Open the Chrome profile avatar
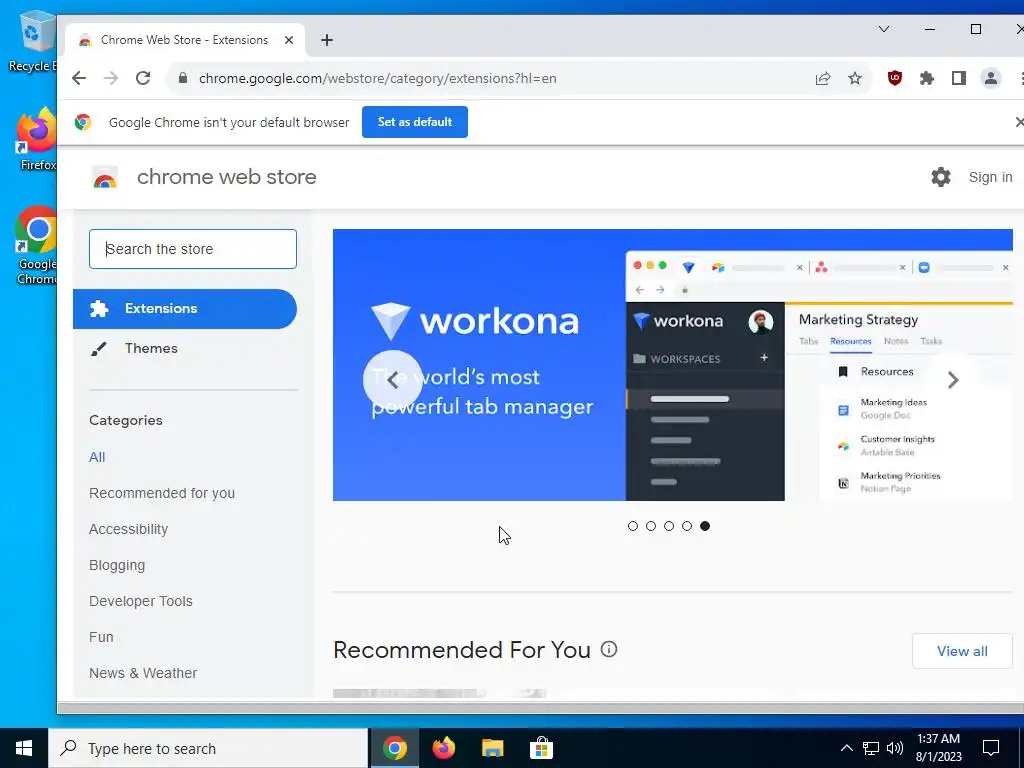Screen dimensions: 1024x768 click(991, 78)
